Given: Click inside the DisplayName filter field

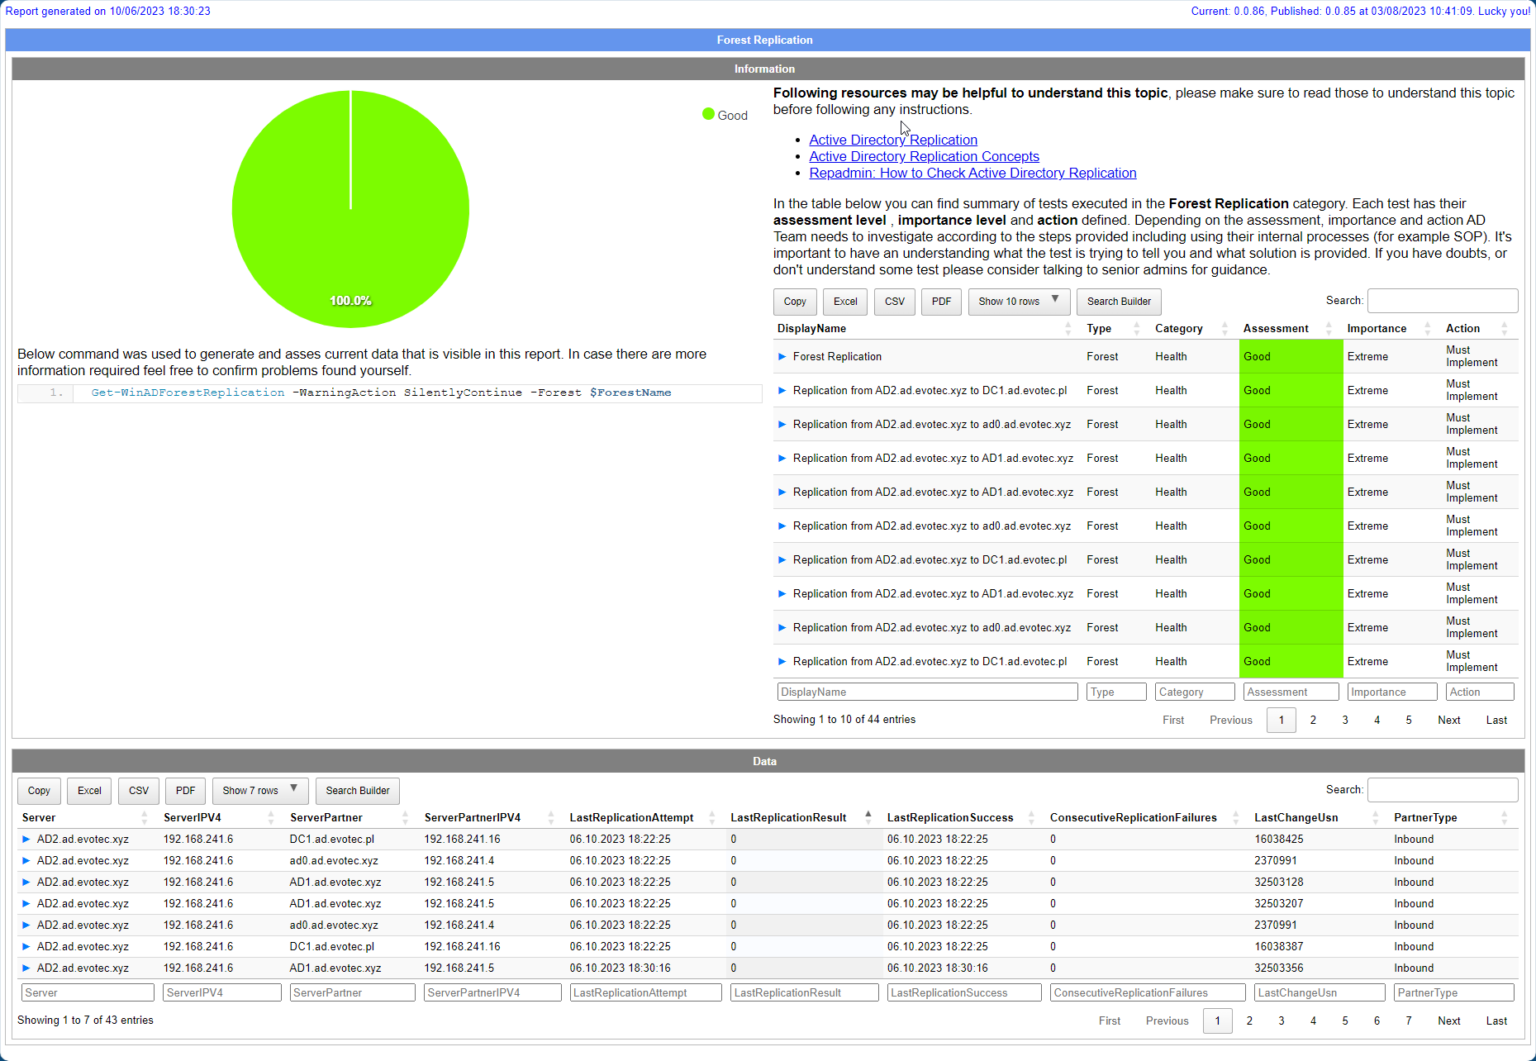Looking at the screenshot, I should [927, 691].
